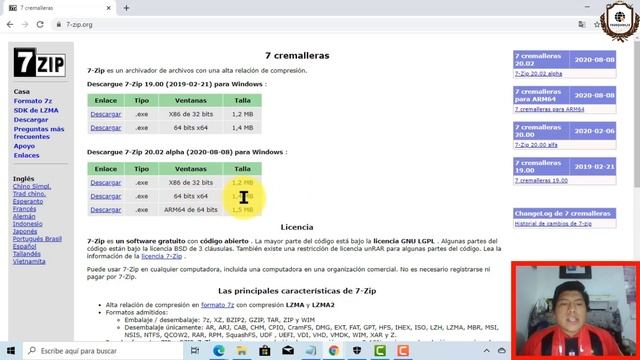Switch language to Vietnamita
Screen dimensions: 640x360
tap(29, 261)
